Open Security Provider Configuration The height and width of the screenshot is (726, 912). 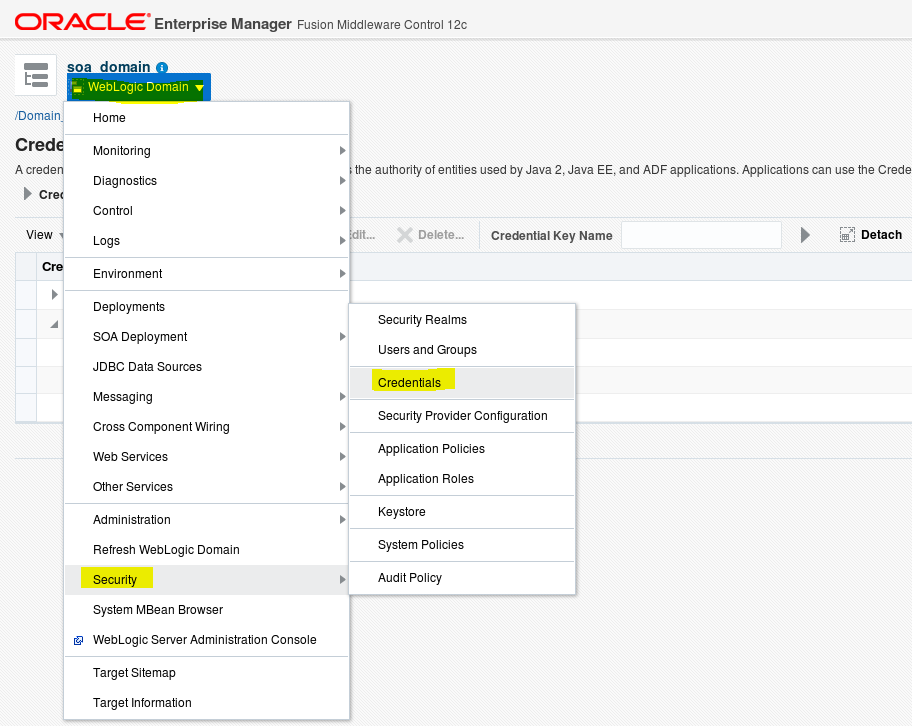(x=462, y=416)
